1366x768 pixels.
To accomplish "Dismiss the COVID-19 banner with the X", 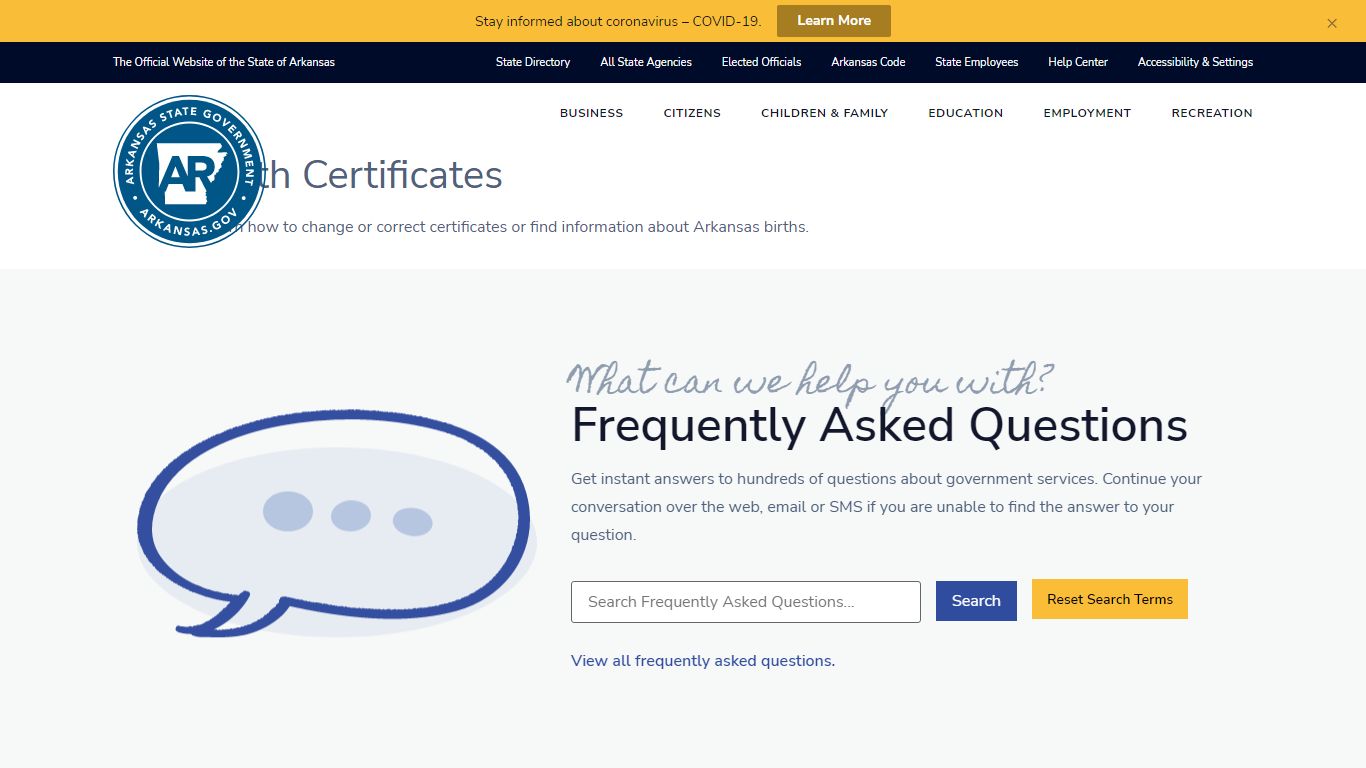I will [1332, 23].
